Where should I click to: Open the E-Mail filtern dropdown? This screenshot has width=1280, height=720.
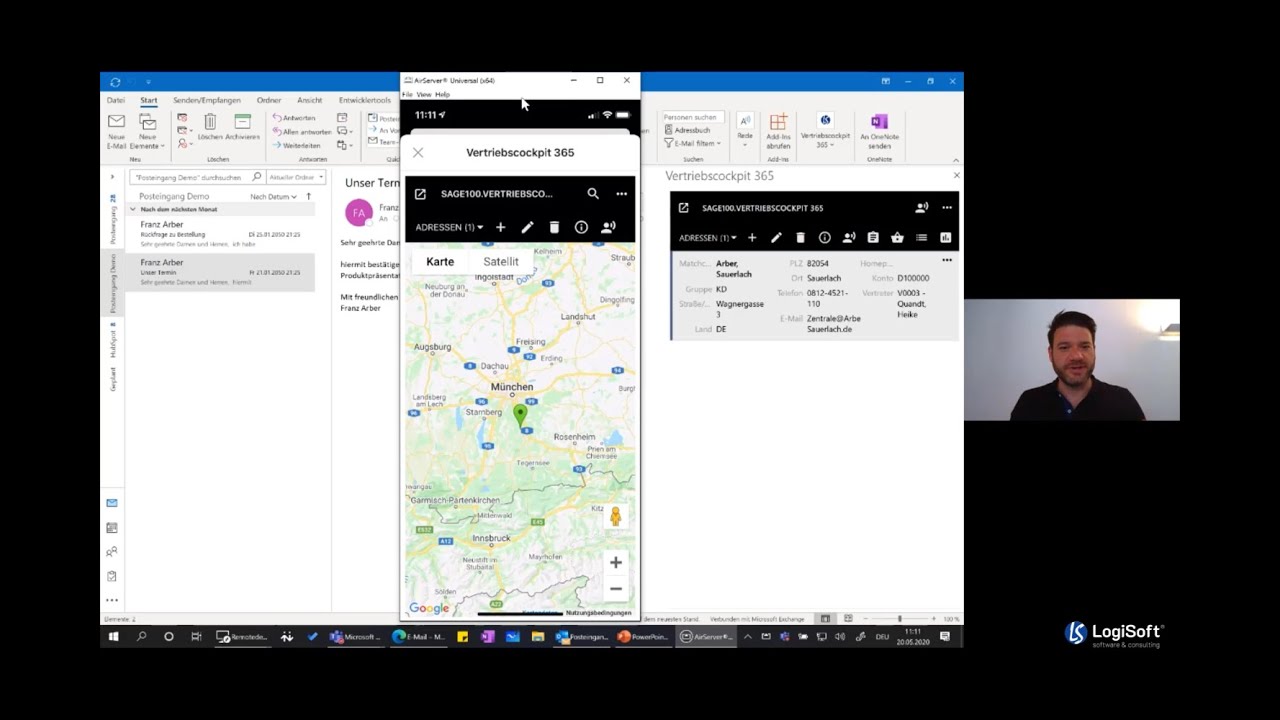(692, 143)
